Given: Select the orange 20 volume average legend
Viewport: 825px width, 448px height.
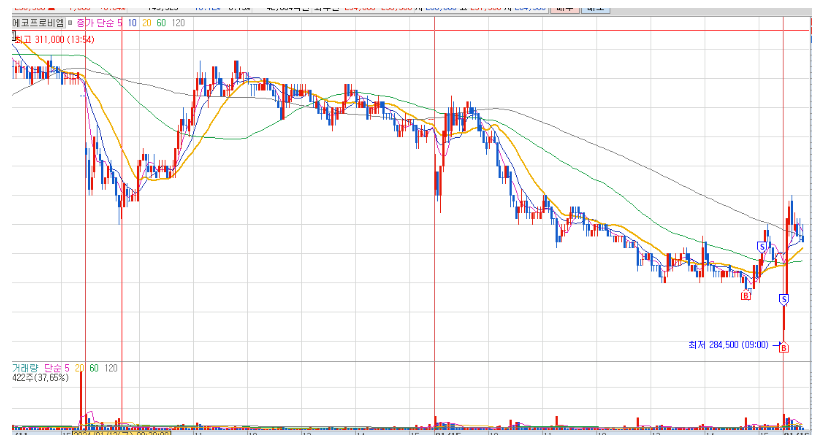Looking at the screenshot, I should (79, 368).
